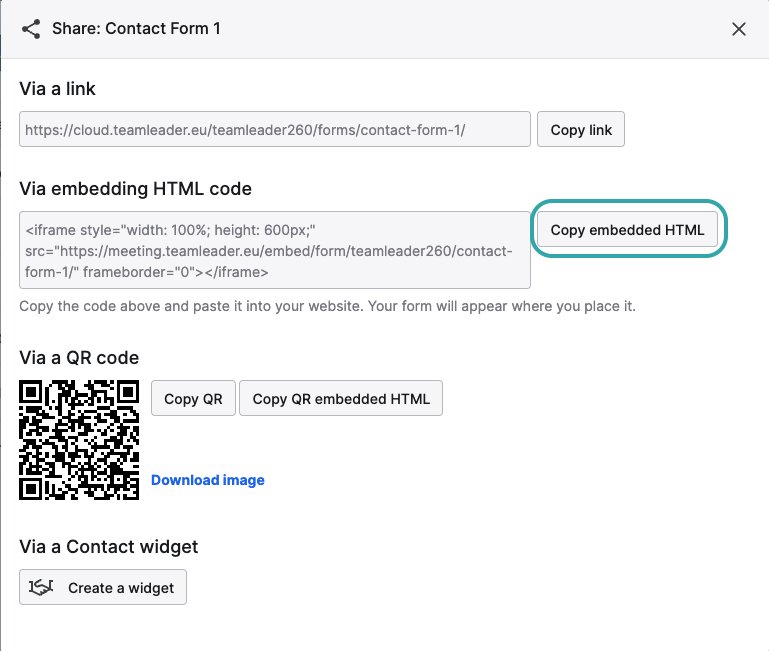Copy the form link with Copy link
The width and height of the screenshot is (769, 651).
tap(581, 129)
